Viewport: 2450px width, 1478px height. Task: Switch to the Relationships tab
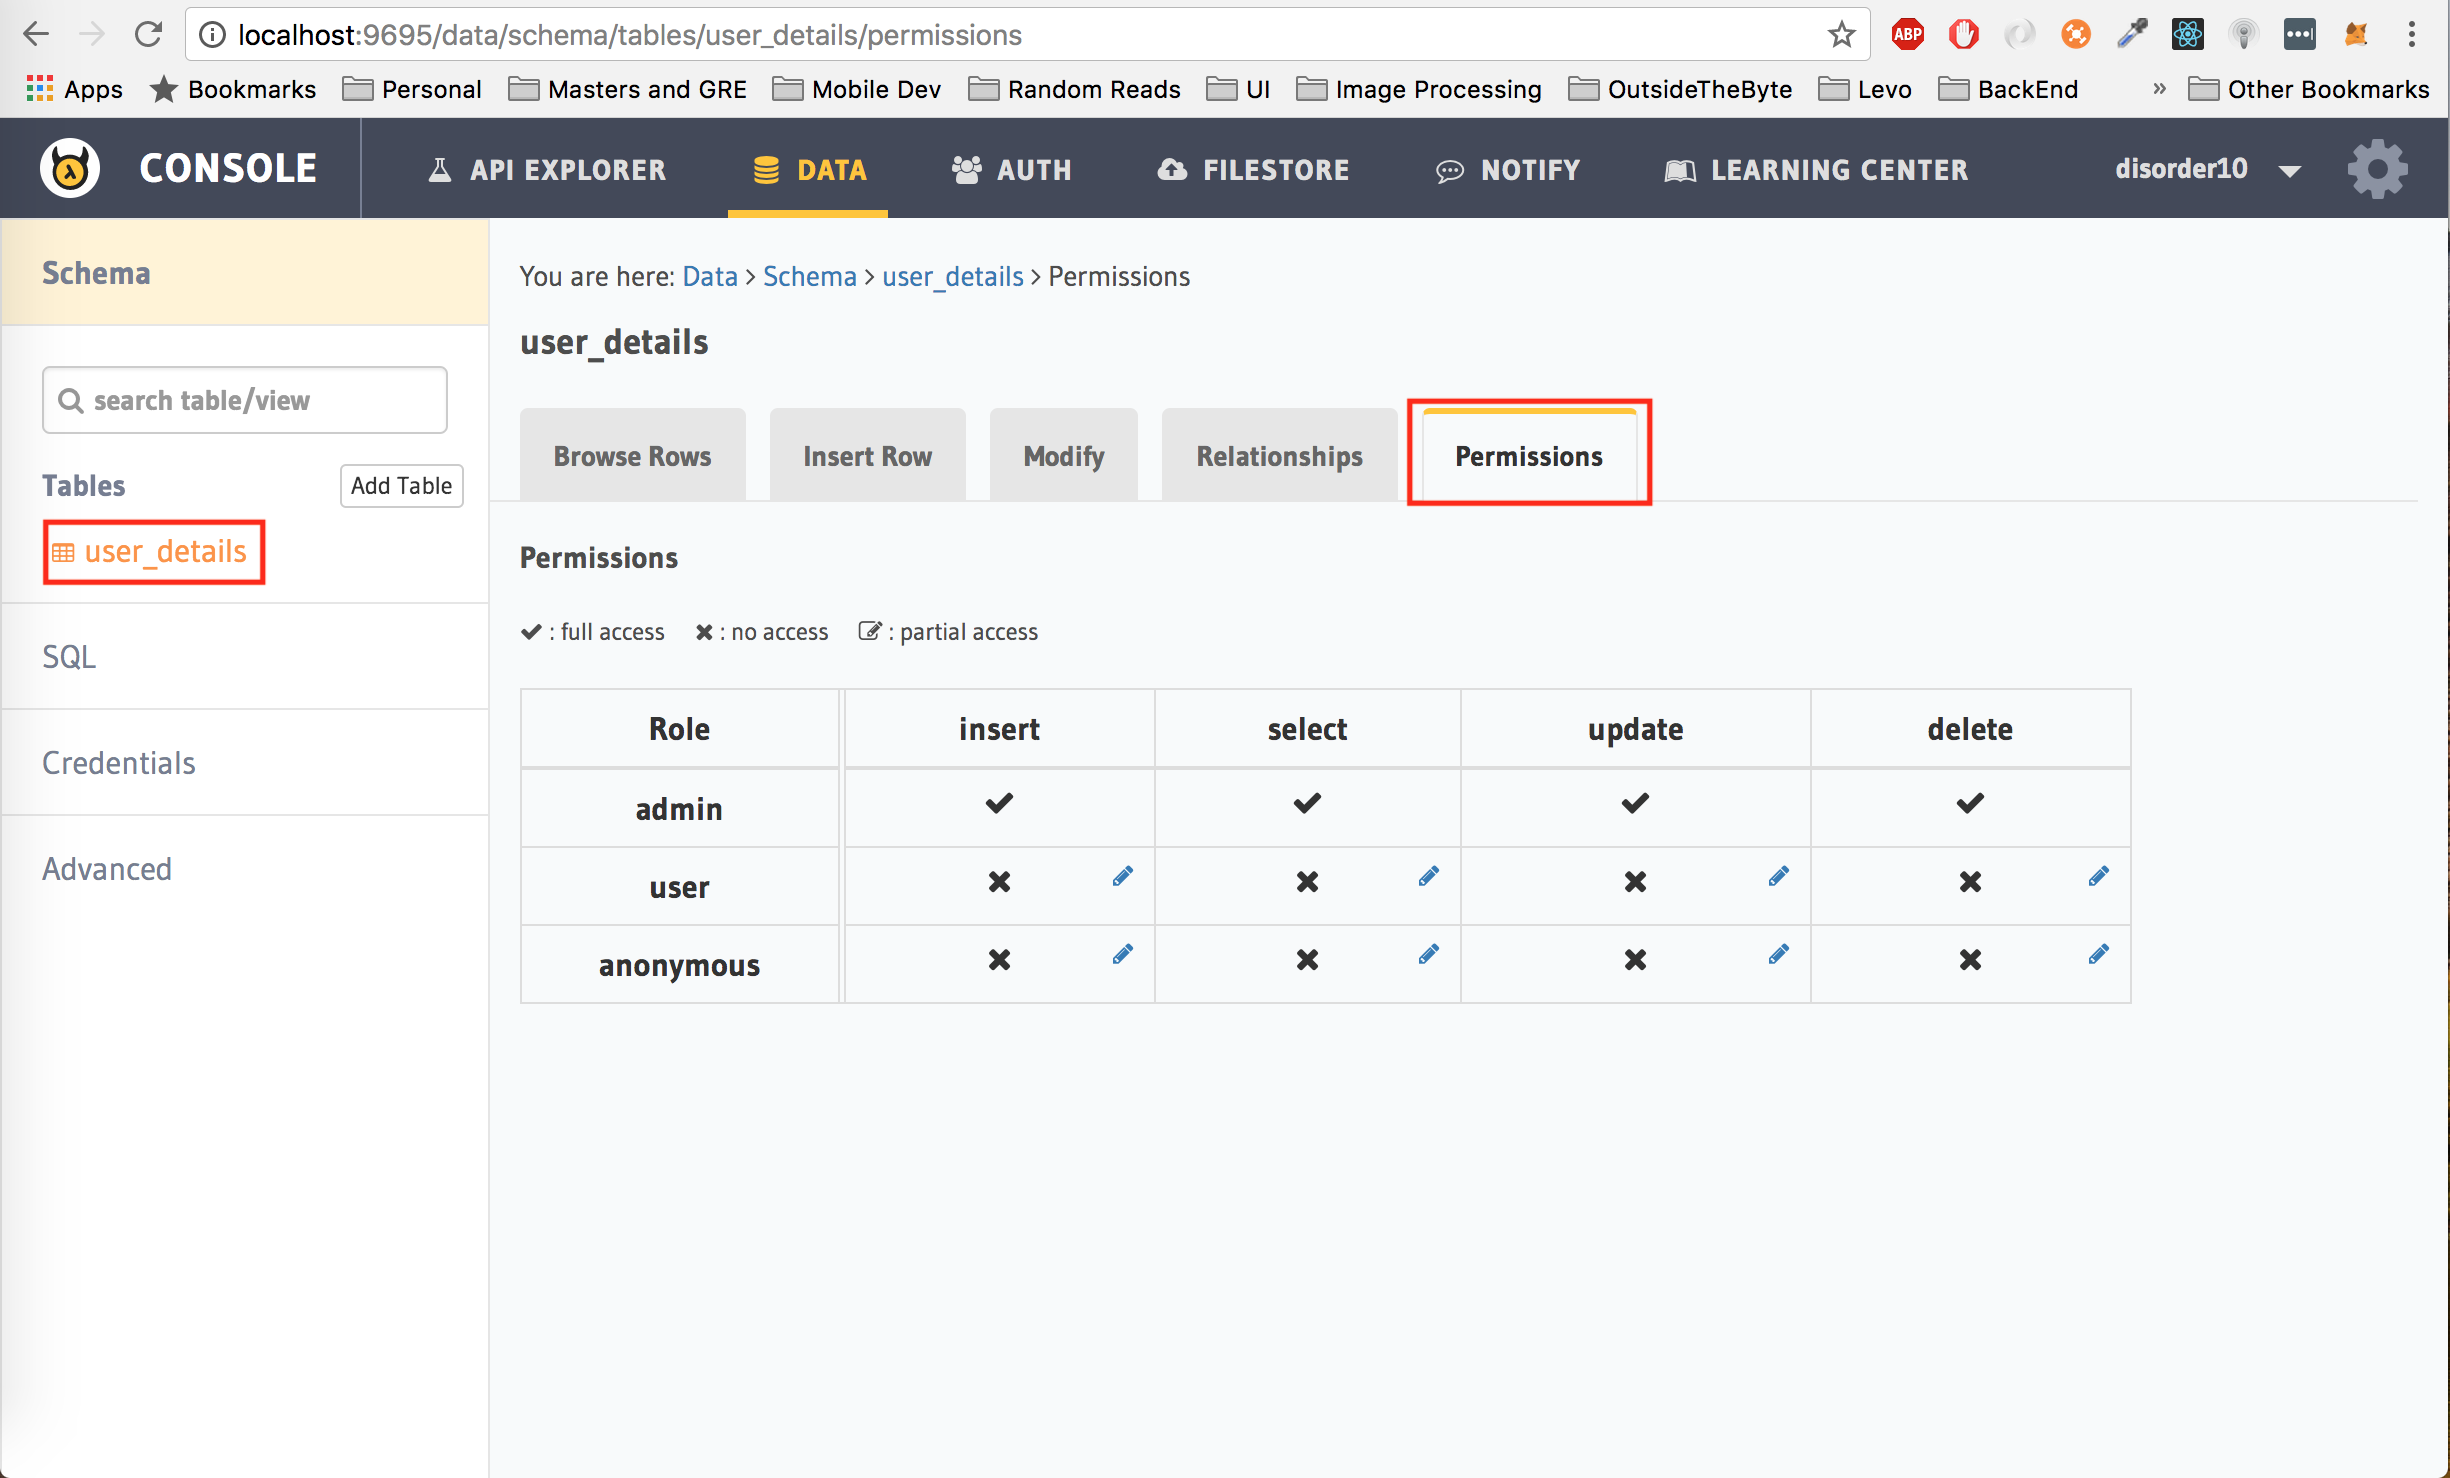[x=1278, y=457]
